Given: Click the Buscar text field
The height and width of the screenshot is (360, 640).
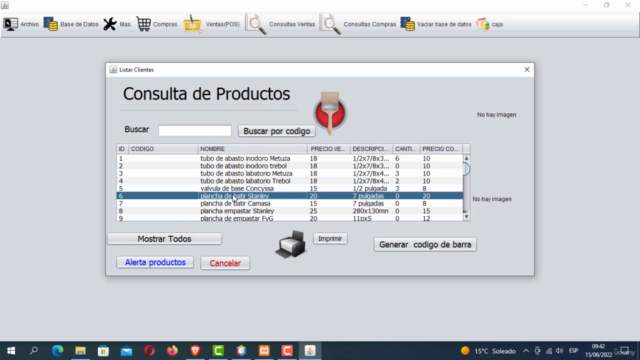Looking at the screenshot, I should (195, 131).
